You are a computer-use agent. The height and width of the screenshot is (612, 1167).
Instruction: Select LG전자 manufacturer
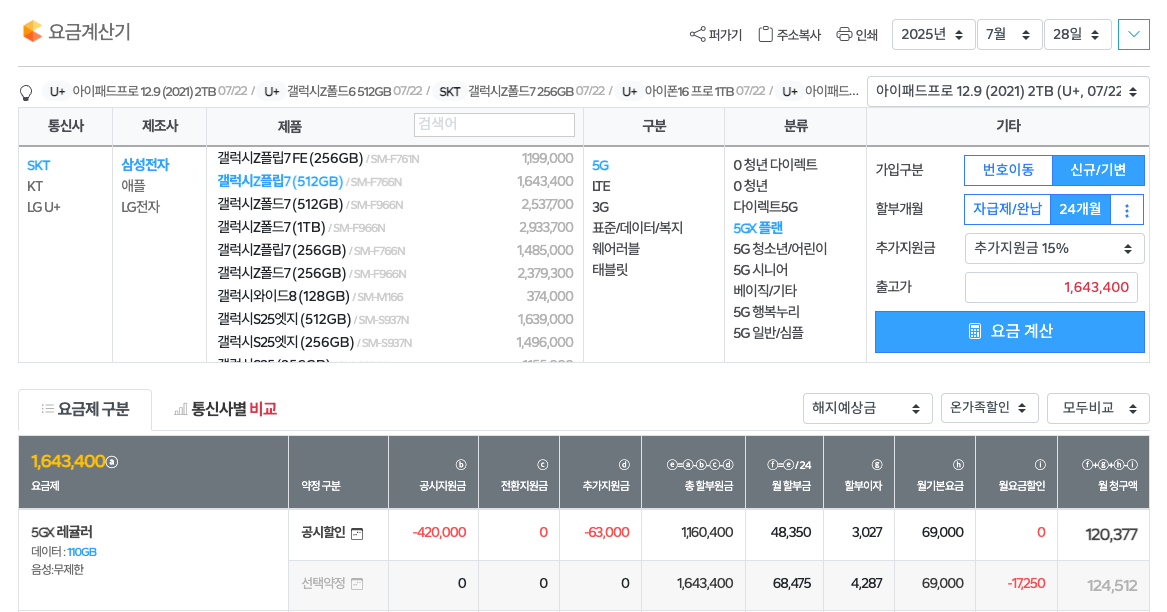click(x=141, y=206)
